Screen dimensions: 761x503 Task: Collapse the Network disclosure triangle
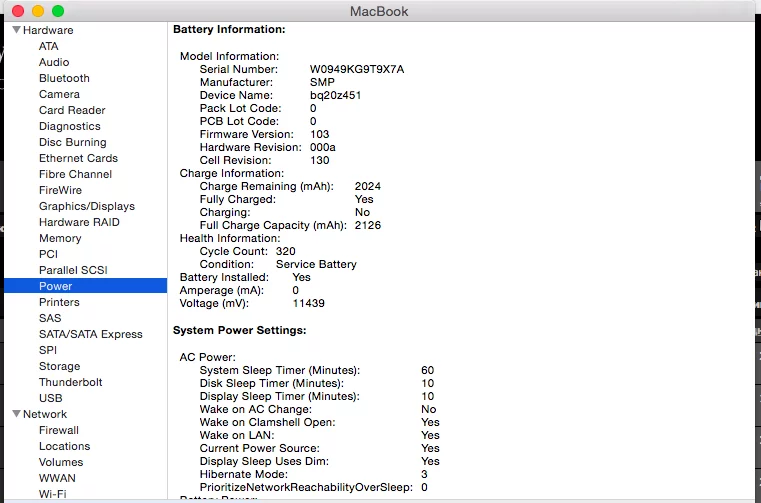[x=17, y=414]
